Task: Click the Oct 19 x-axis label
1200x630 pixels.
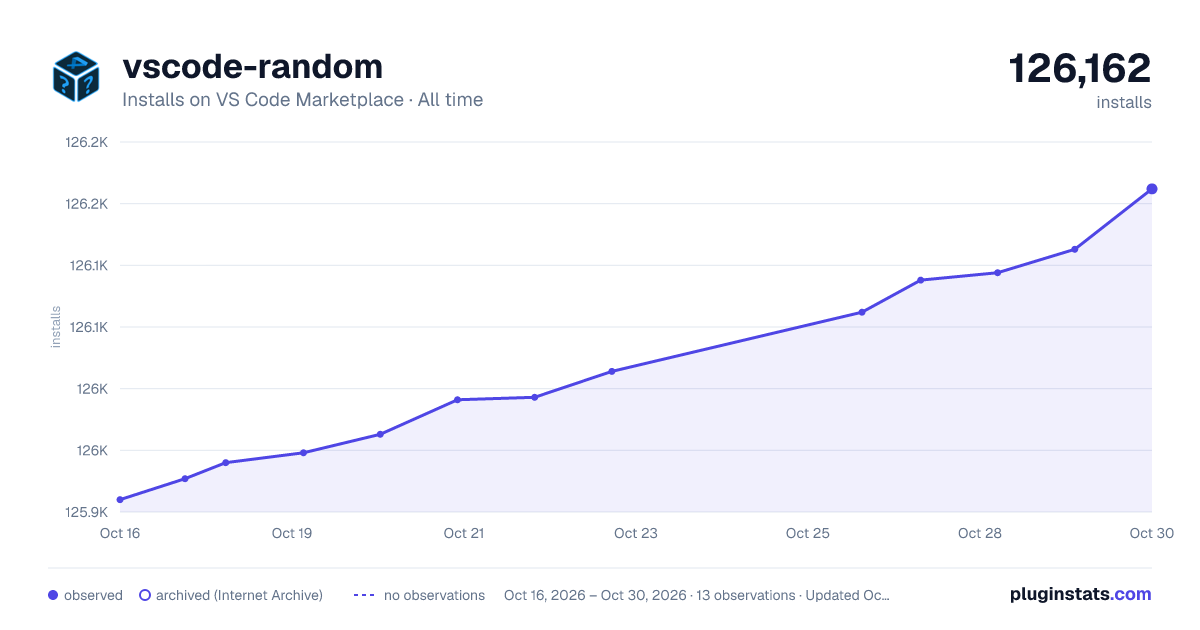Action: tap(292, 533)
